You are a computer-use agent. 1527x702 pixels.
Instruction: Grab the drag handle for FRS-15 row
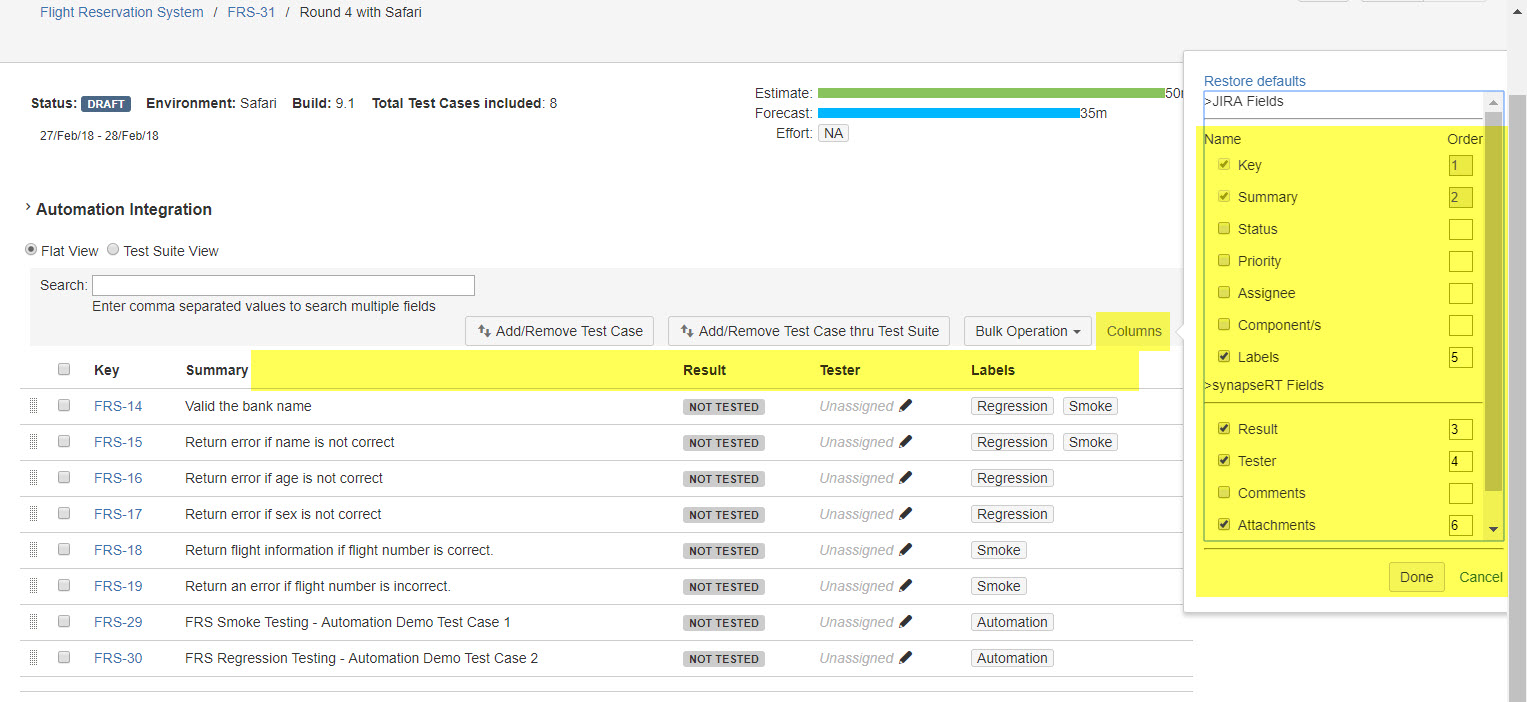pyautogui.click(x=33, y=442)
